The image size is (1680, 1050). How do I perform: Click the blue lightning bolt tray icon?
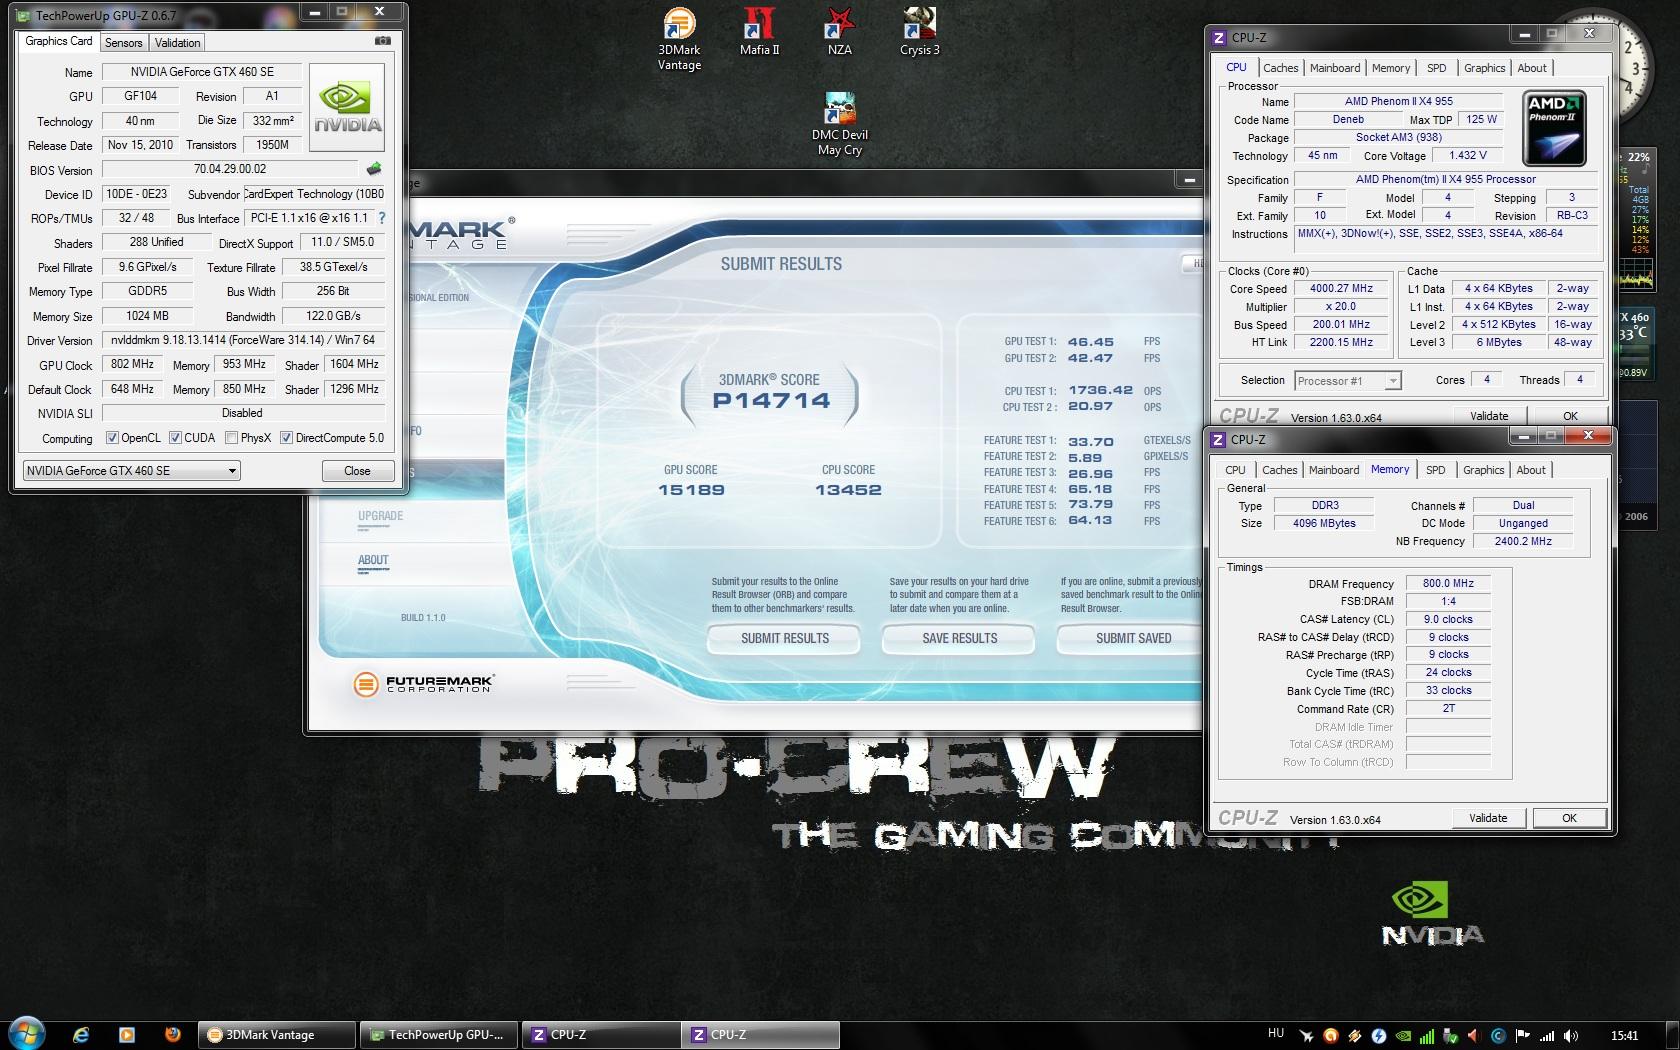[x=1379, y=1036]
